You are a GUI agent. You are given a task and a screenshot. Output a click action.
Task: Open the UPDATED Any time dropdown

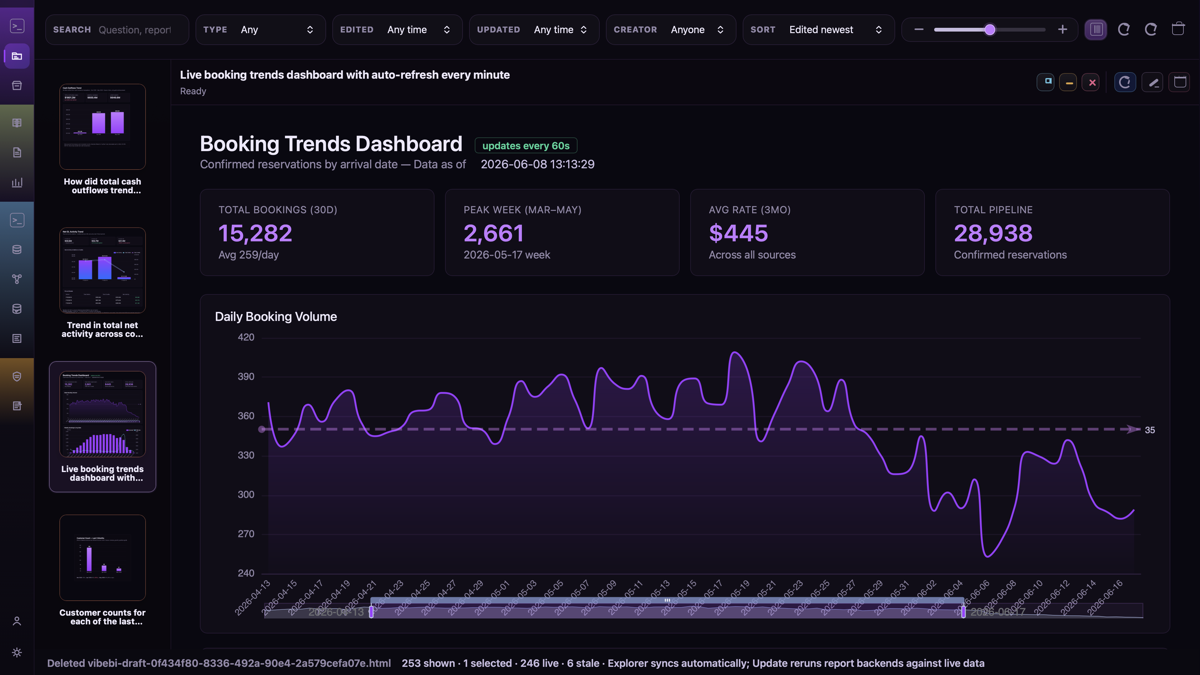click(x=534, y=30)
